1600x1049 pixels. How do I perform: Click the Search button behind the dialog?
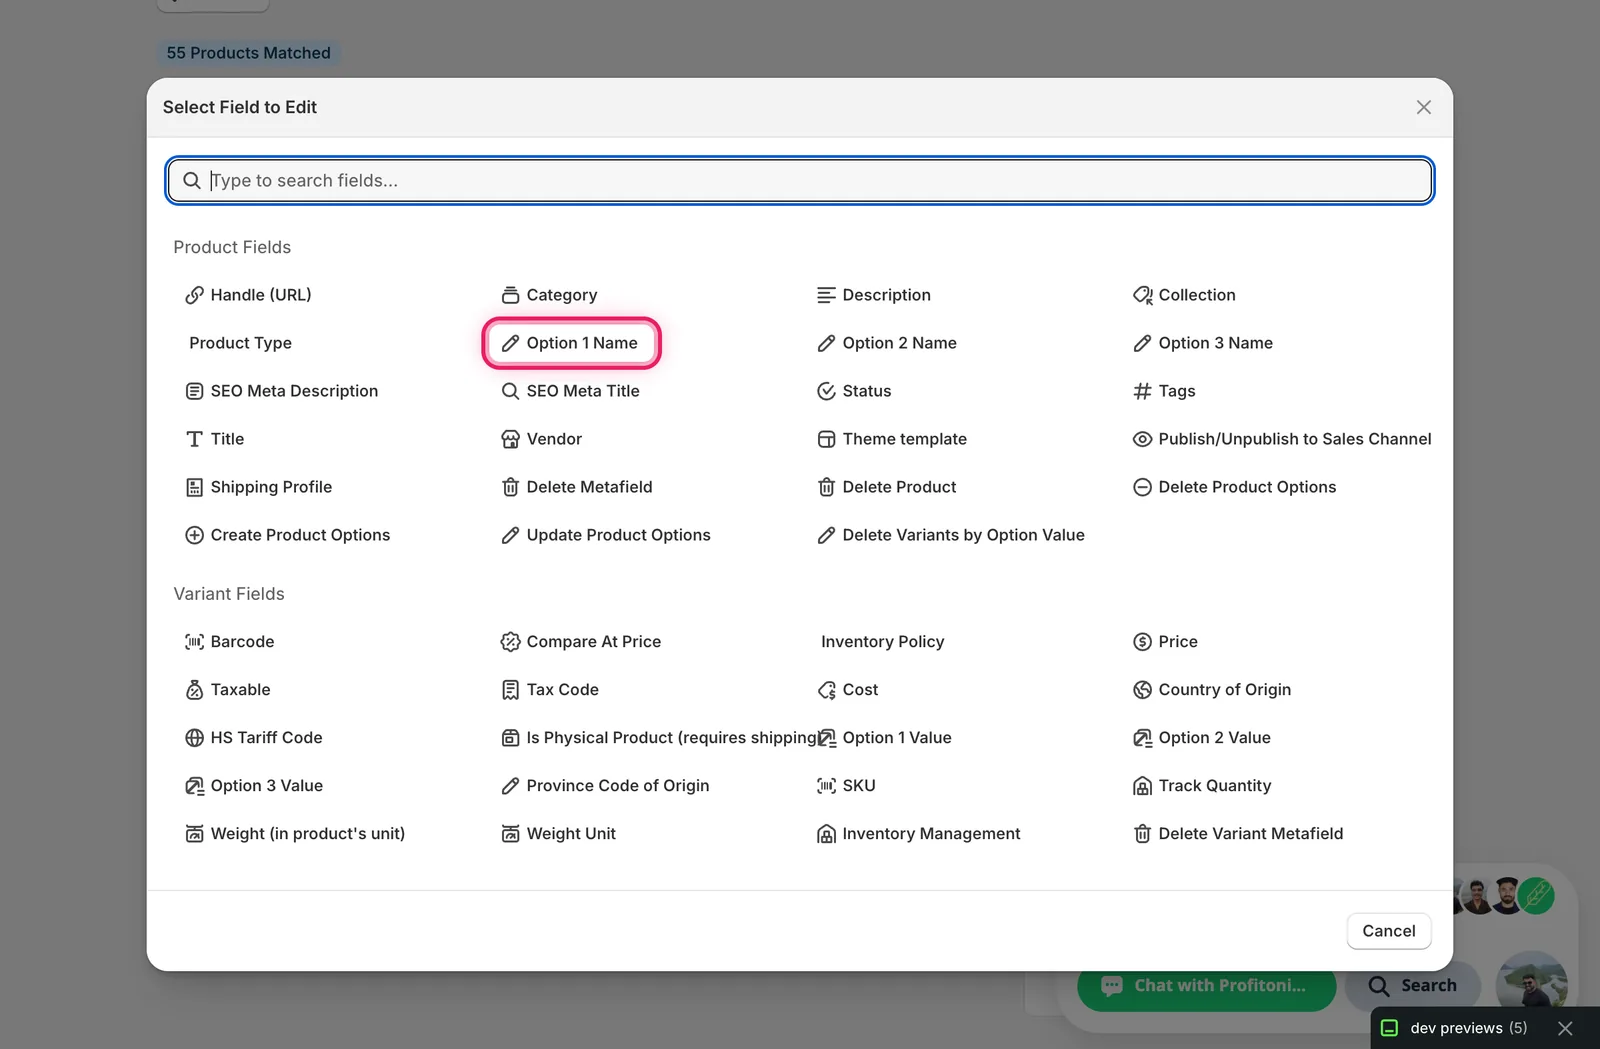[x=1413, y=986]
